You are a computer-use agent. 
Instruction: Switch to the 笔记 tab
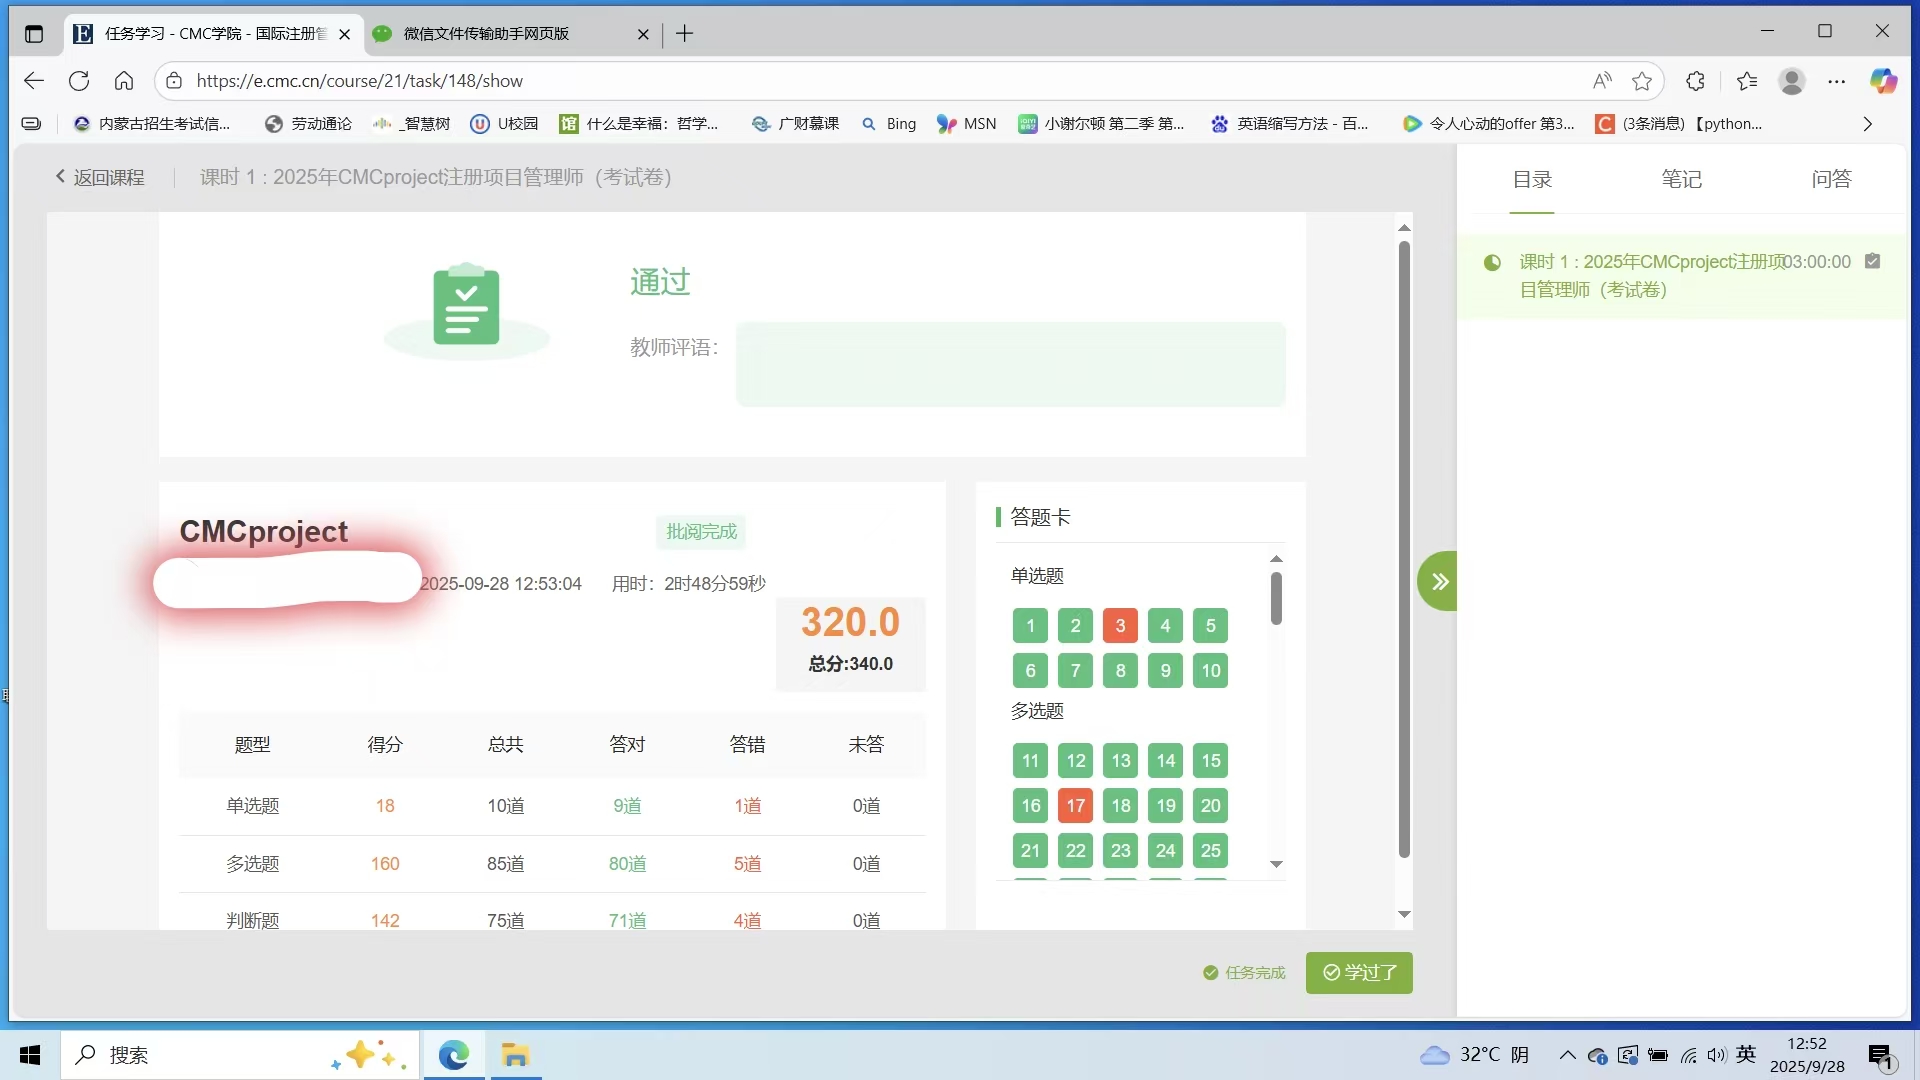(1681, 179)
